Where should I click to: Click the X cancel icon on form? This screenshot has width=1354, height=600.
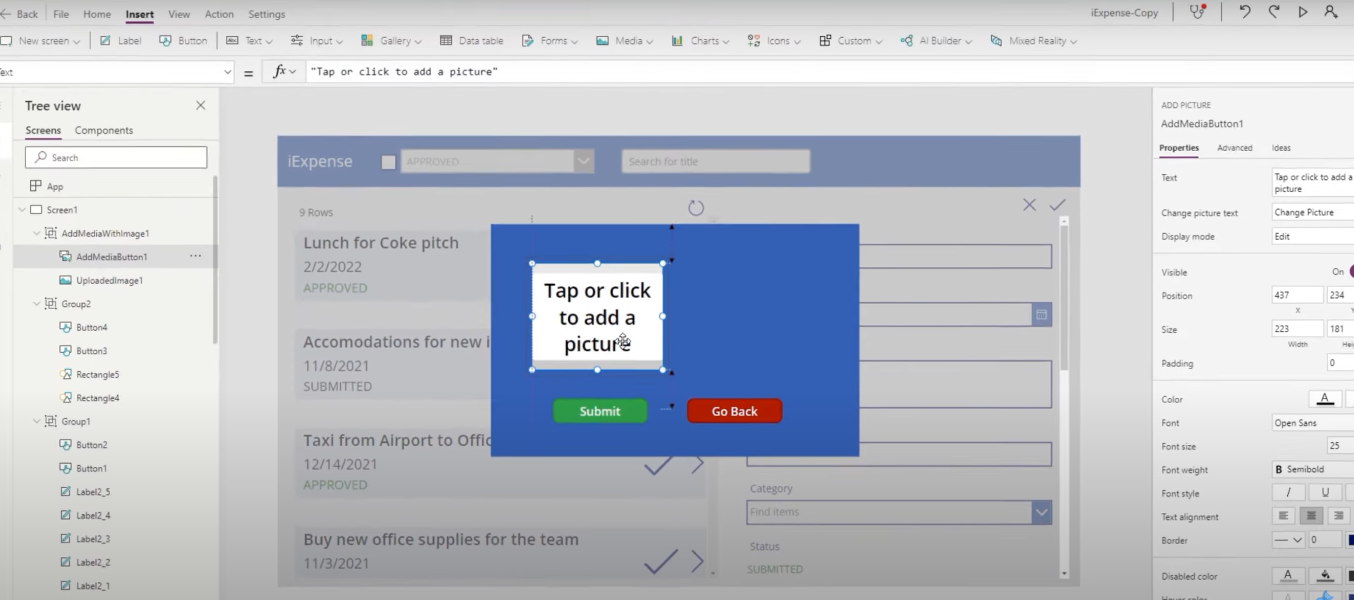[x=1029, y=204]
